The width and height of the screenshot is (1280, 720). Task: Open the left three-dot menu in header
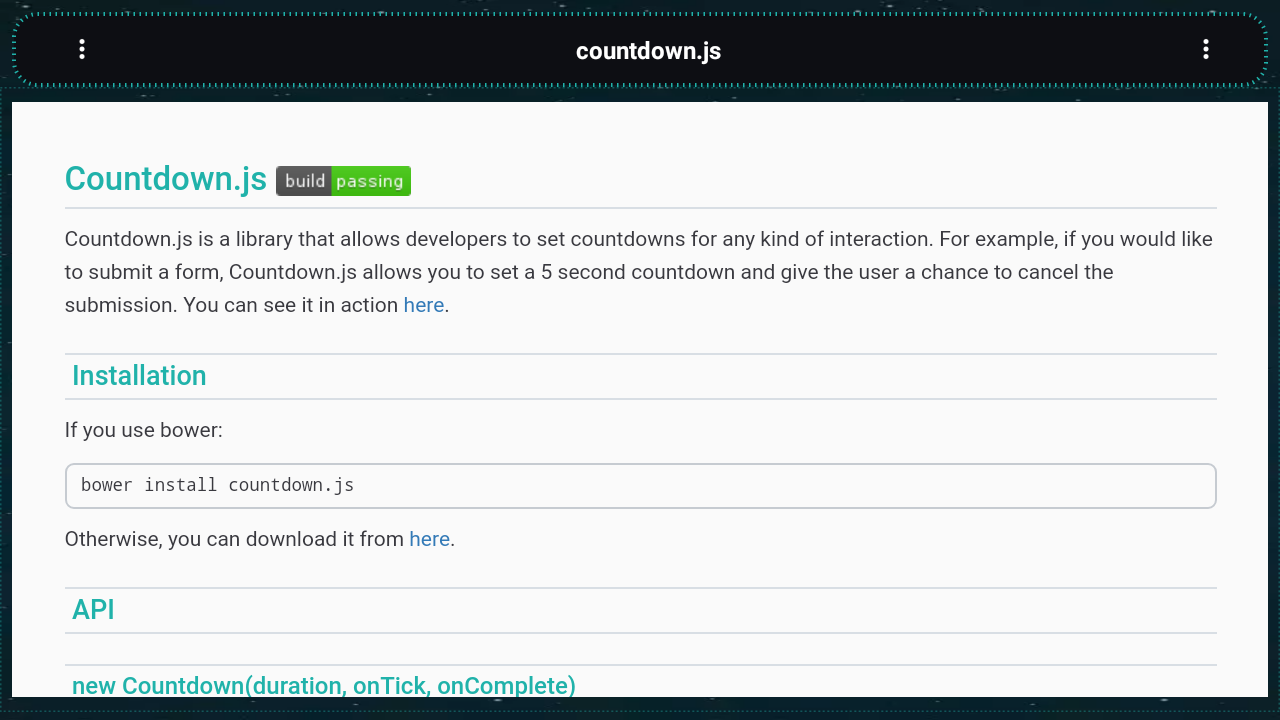tap(82, 50)
